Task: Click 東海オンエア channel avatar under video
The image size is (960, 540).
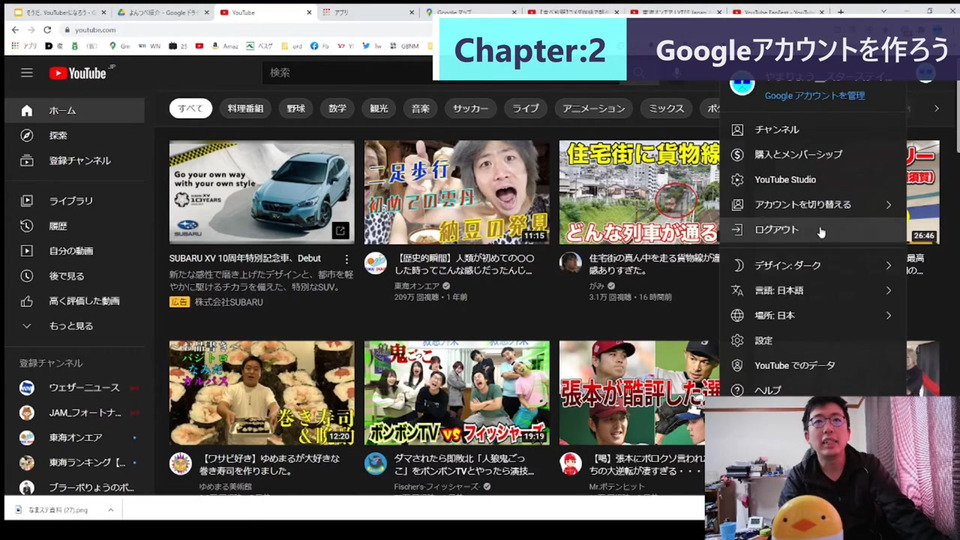Action: click(375, 263)
